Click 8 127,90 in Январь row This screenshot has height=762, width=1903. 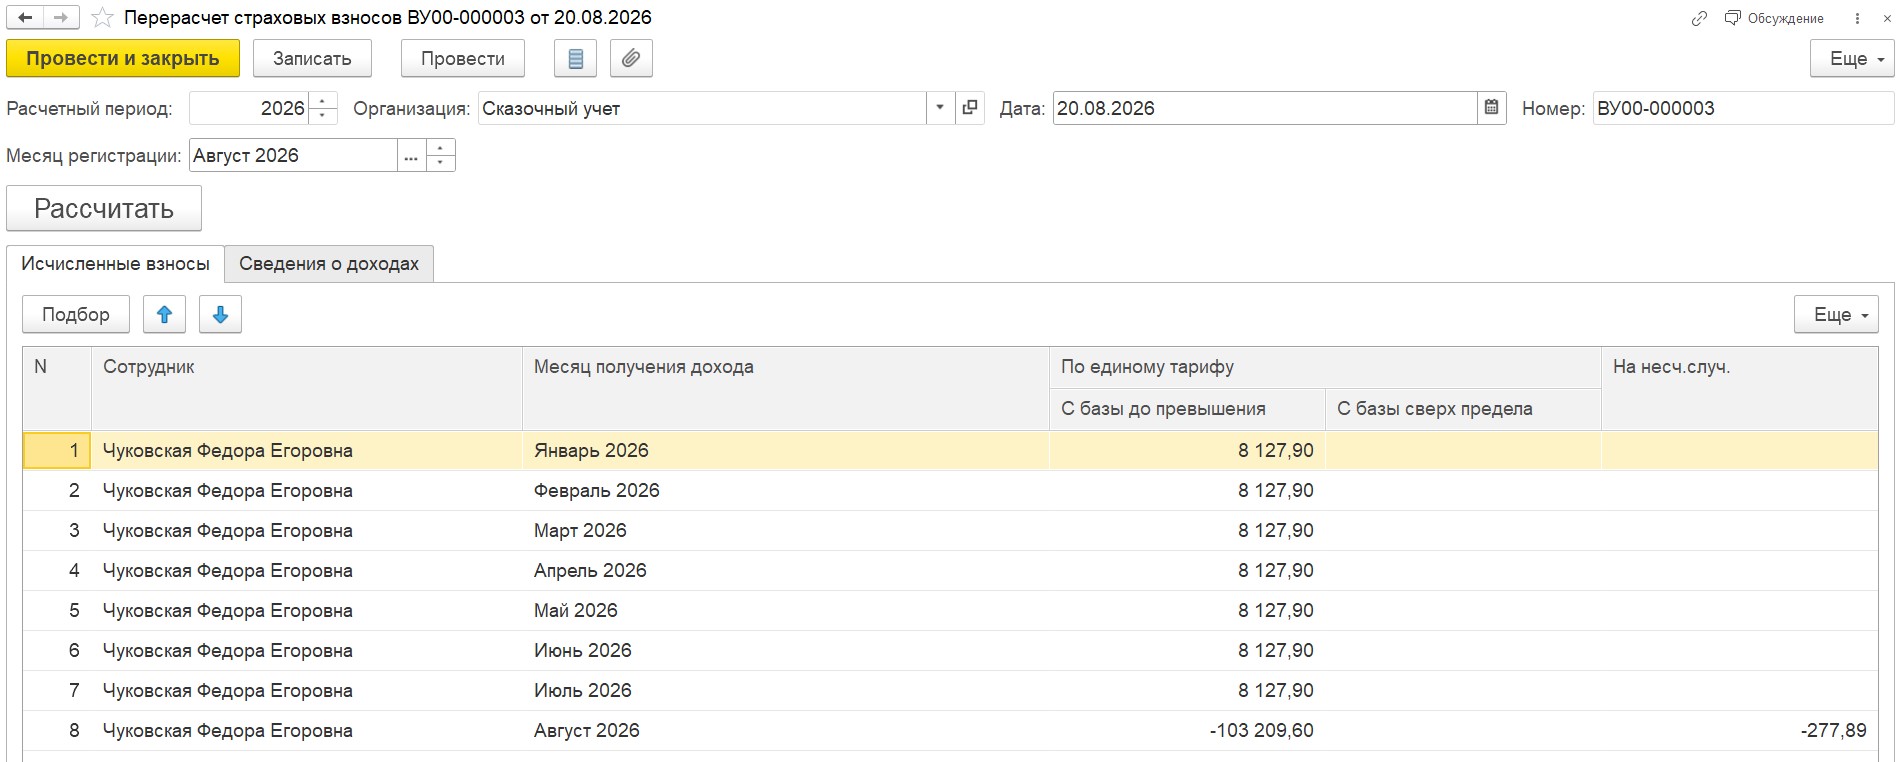(1187, 451)
